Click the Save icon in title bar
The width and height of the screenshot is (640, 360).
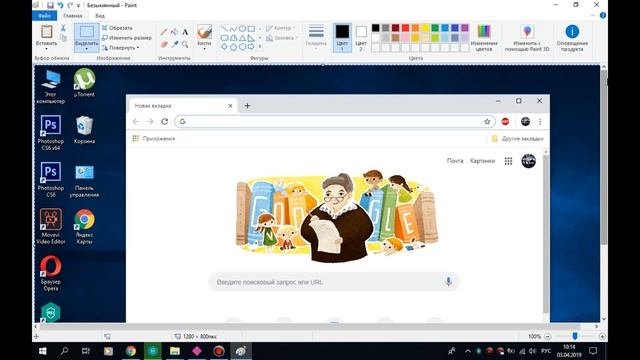pos(50,5)
